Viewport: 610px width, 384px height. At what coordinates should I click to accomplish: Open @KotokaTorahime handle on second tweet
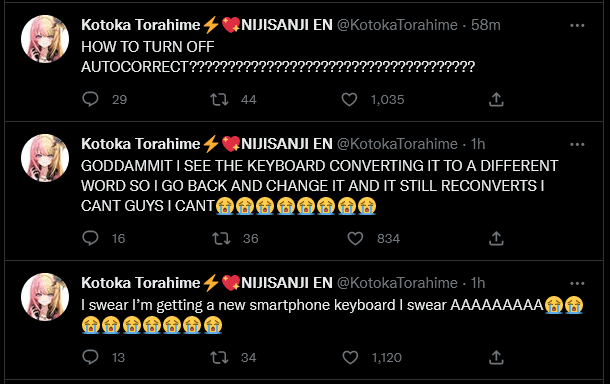point(397,144)
